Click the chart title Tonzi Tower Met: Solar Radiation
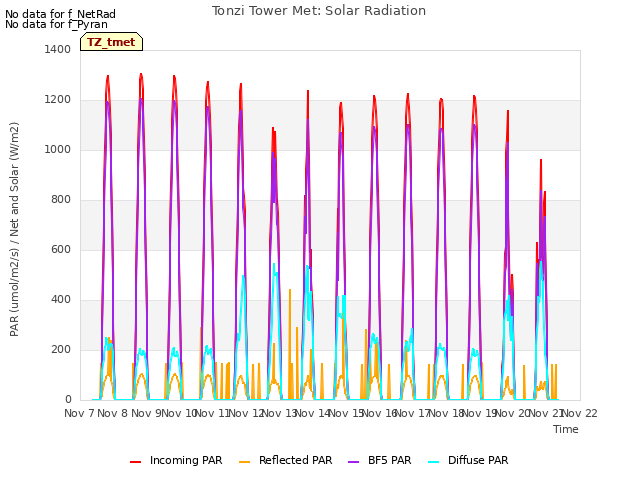 pos(319,11)
